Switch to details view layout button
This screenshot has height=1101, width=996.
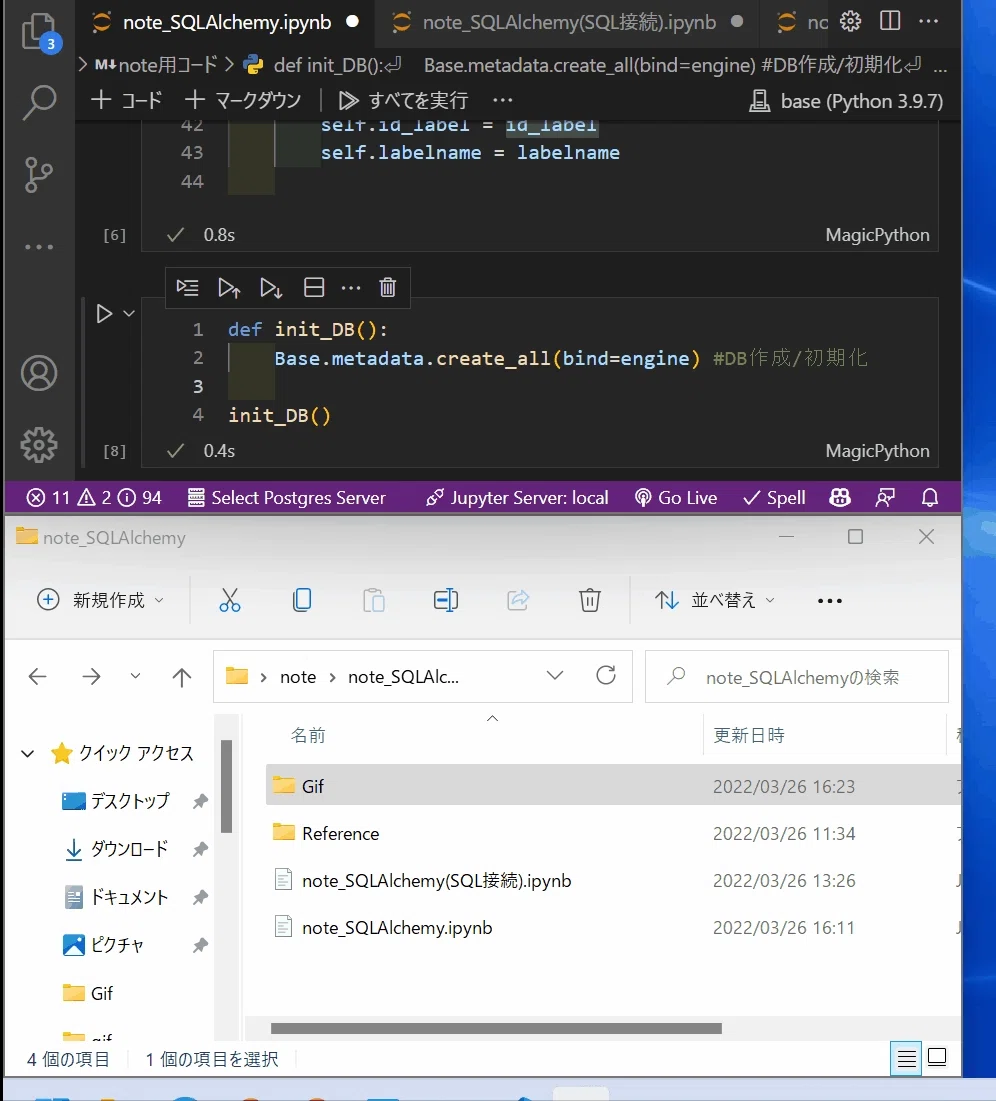tap(907, 1058)
